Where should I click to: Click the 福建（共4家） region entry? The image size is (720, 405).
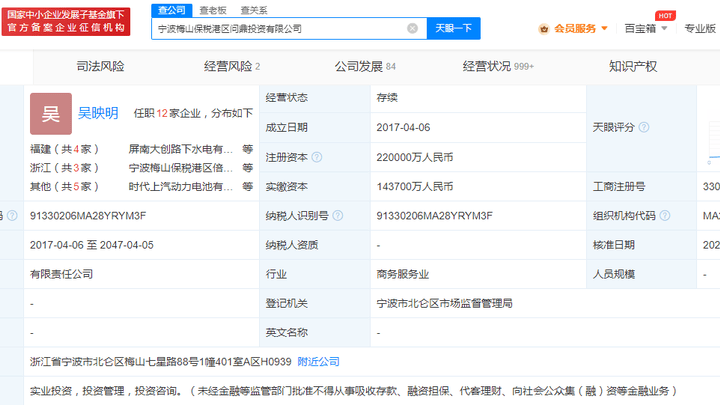pos(64,149)
